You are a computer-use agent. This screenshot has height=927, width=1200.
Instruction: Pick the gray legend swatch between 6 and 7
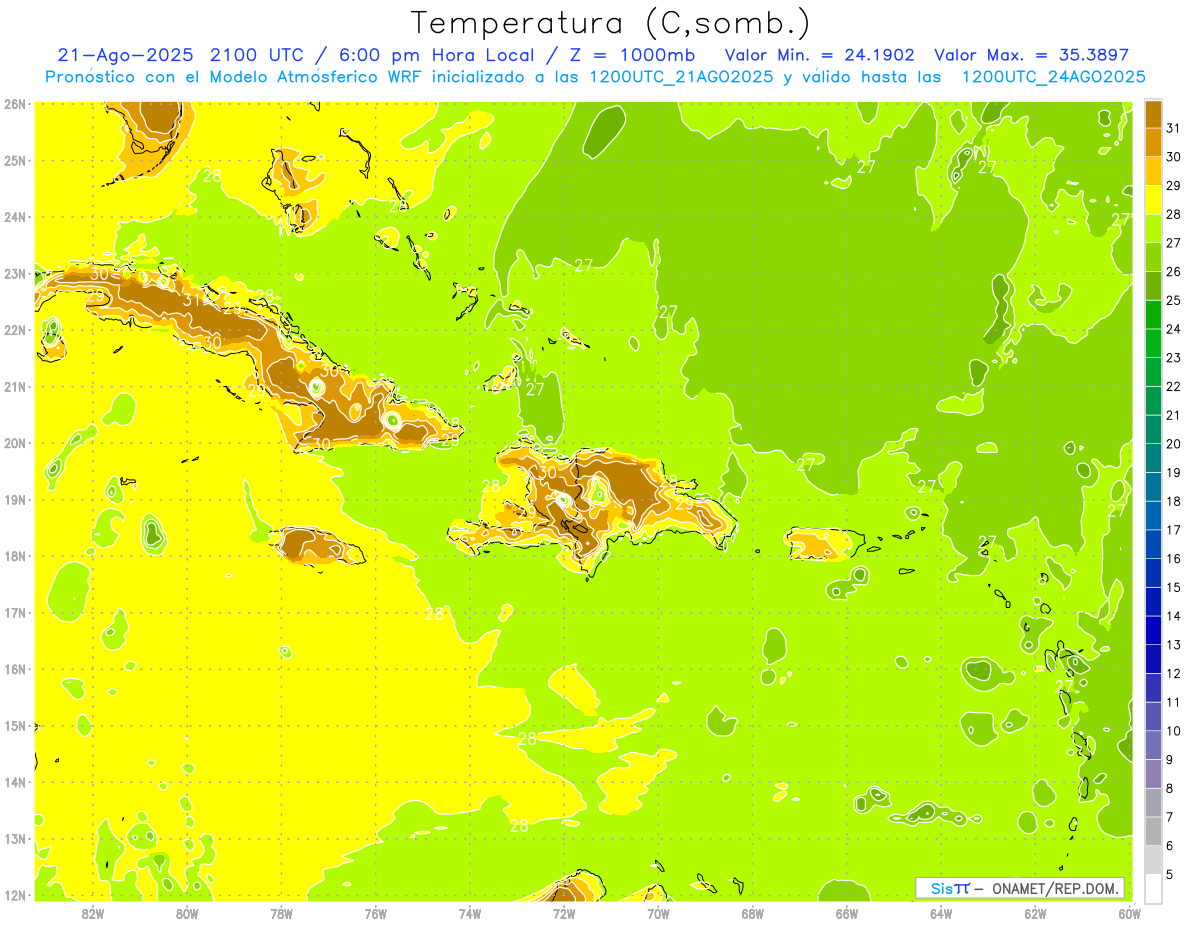tap(1153, 830)
